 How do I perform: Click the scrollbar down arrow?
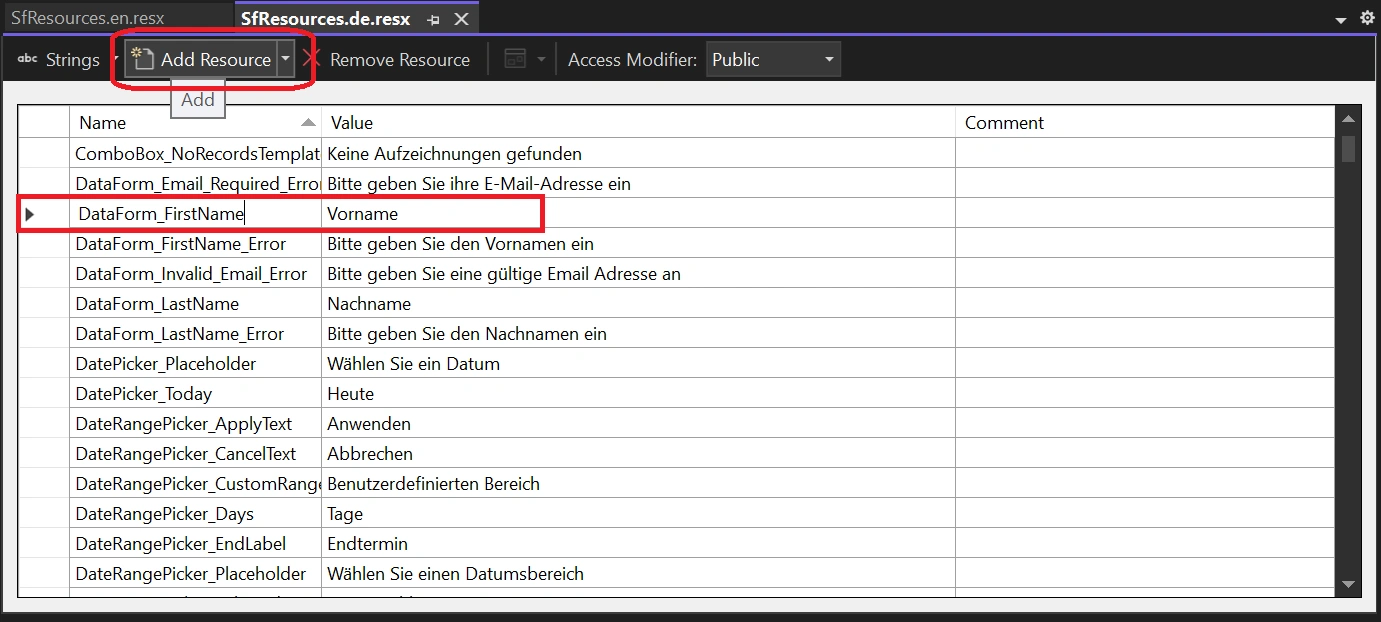click(1348, 584)
